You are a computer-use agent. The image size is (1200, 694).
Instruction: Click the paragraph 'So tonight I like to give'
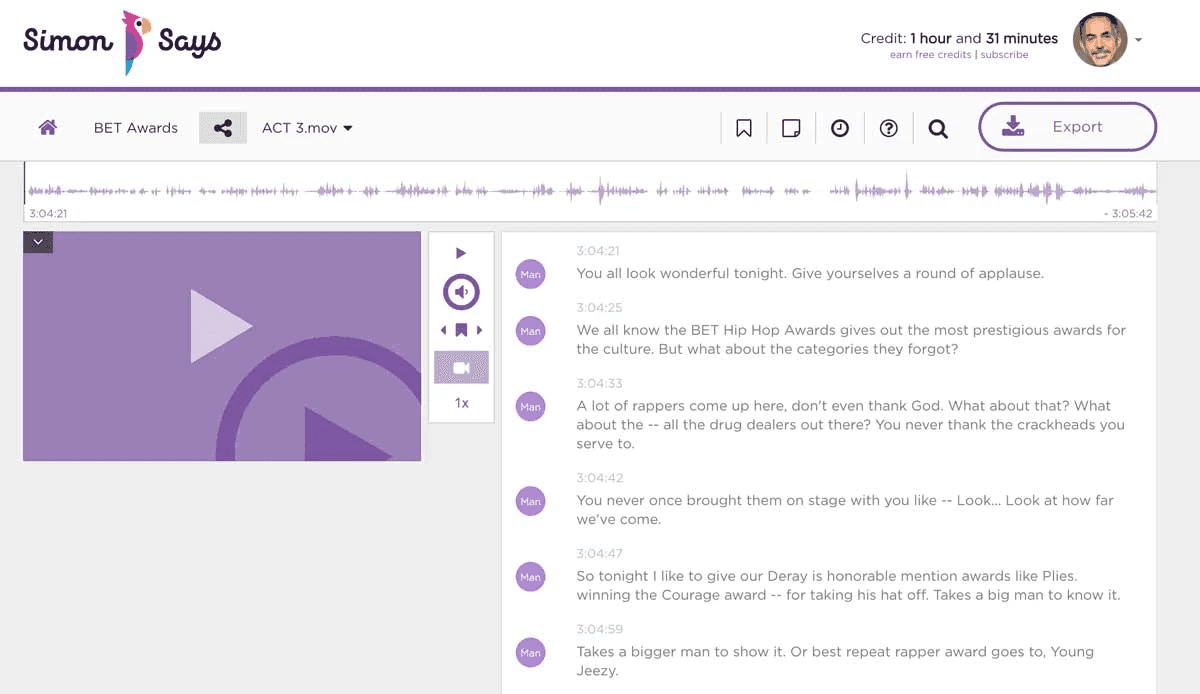[x=848, y=586]
